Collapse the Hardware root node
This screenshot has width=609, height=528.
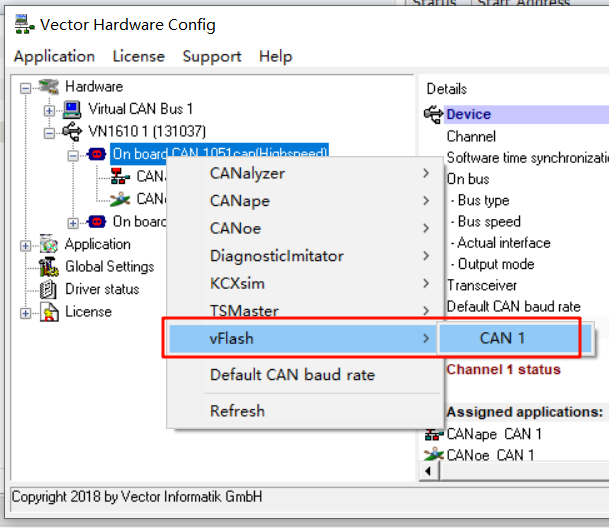coord(26,88)
